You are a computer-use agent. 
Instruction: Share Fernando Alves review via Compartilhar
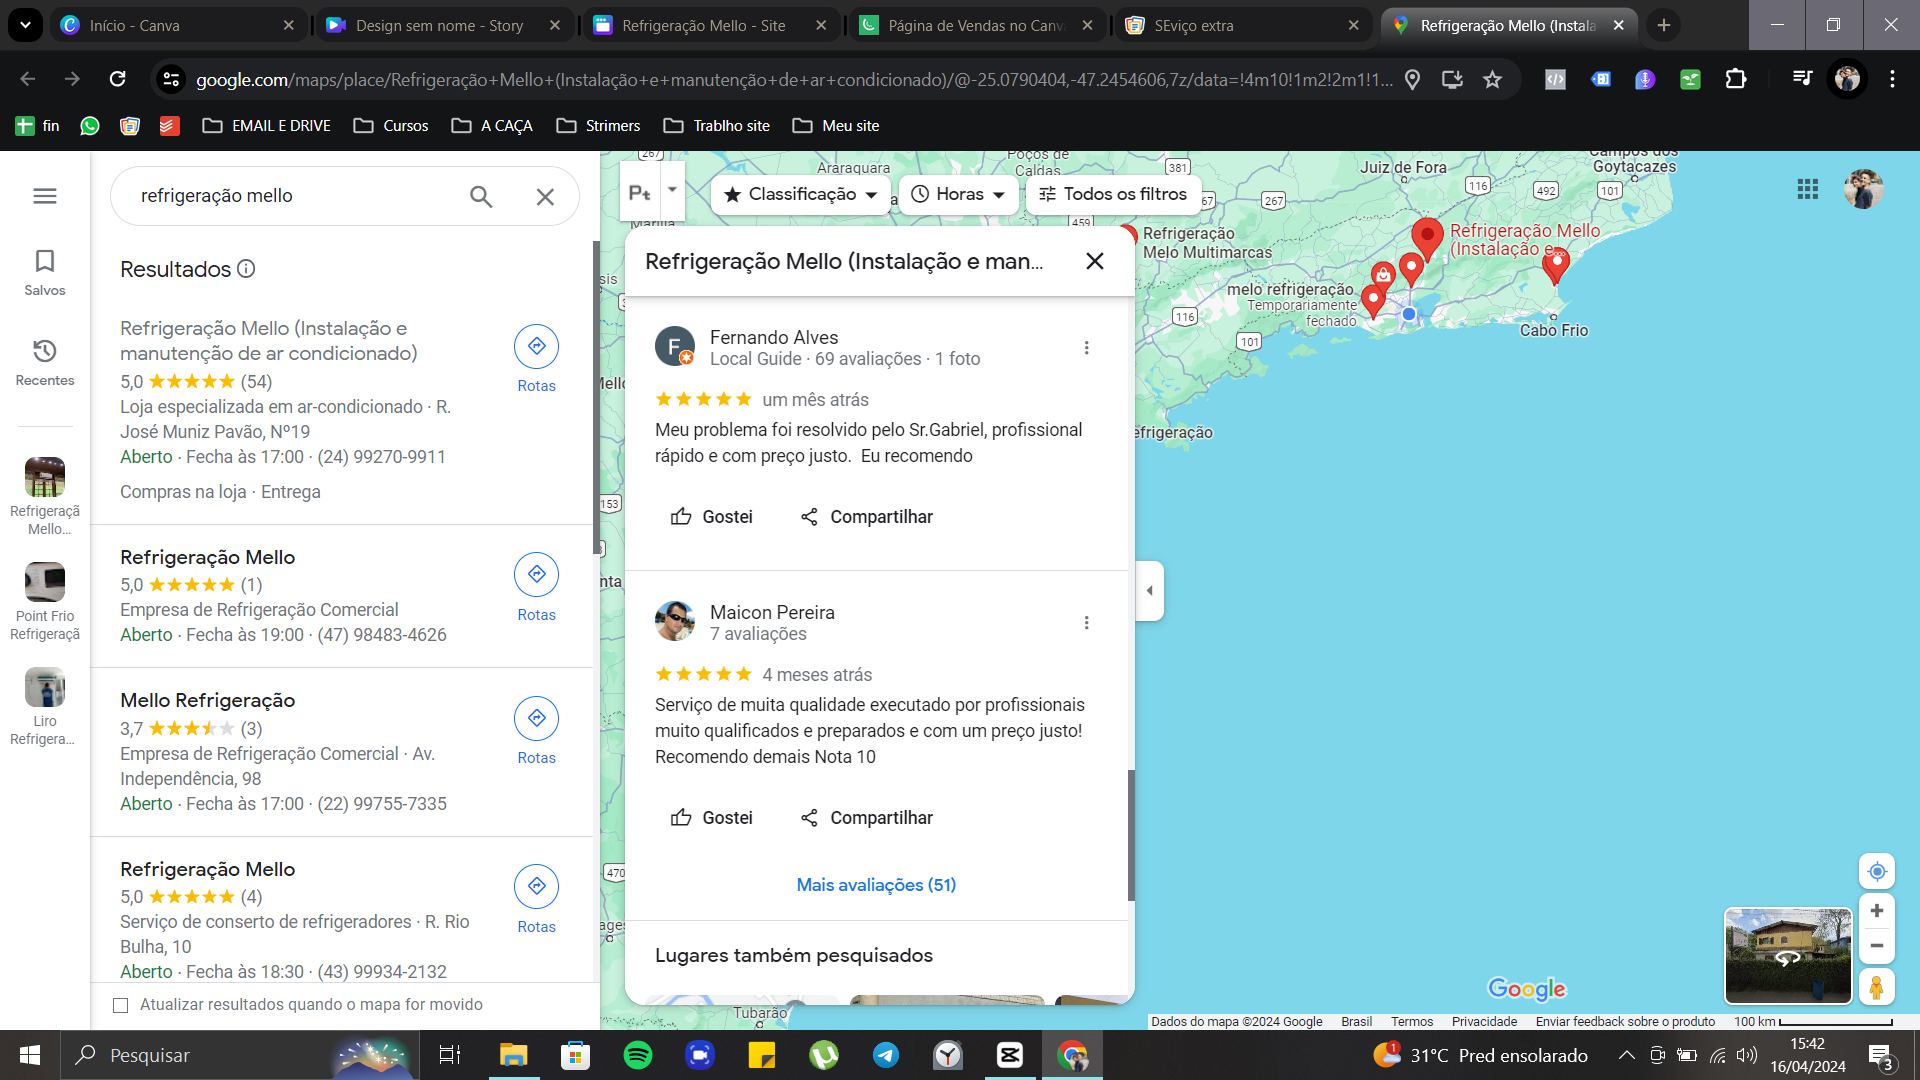[866, 517]
